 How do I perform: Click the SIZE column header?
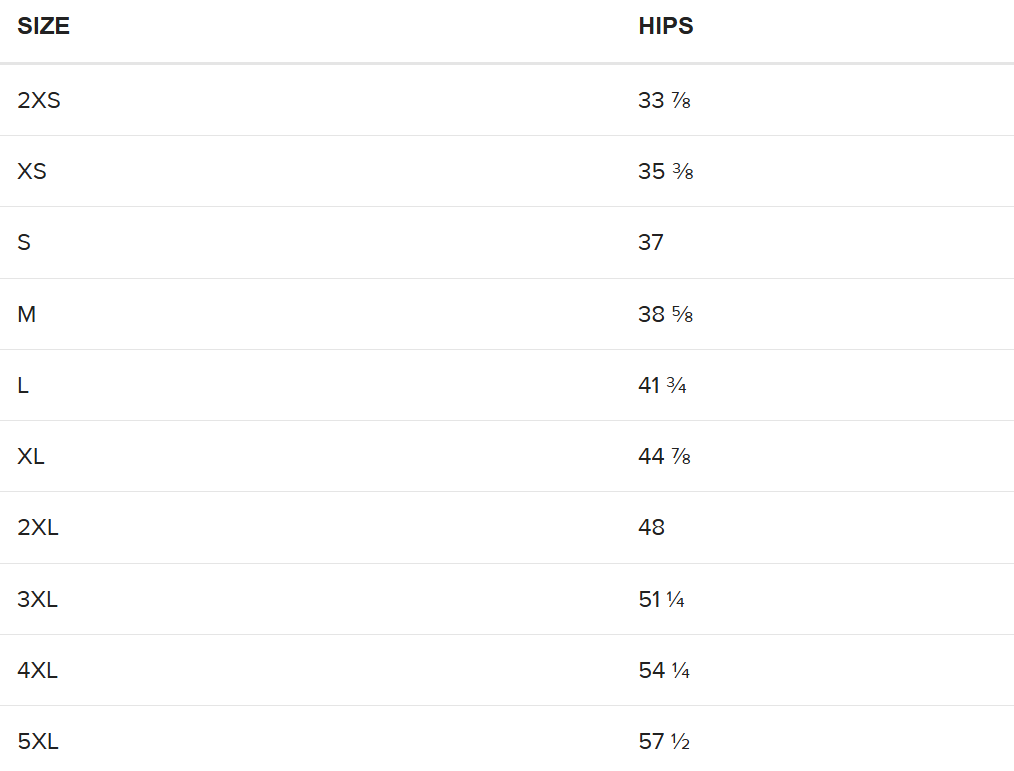(x=44, y=27)
